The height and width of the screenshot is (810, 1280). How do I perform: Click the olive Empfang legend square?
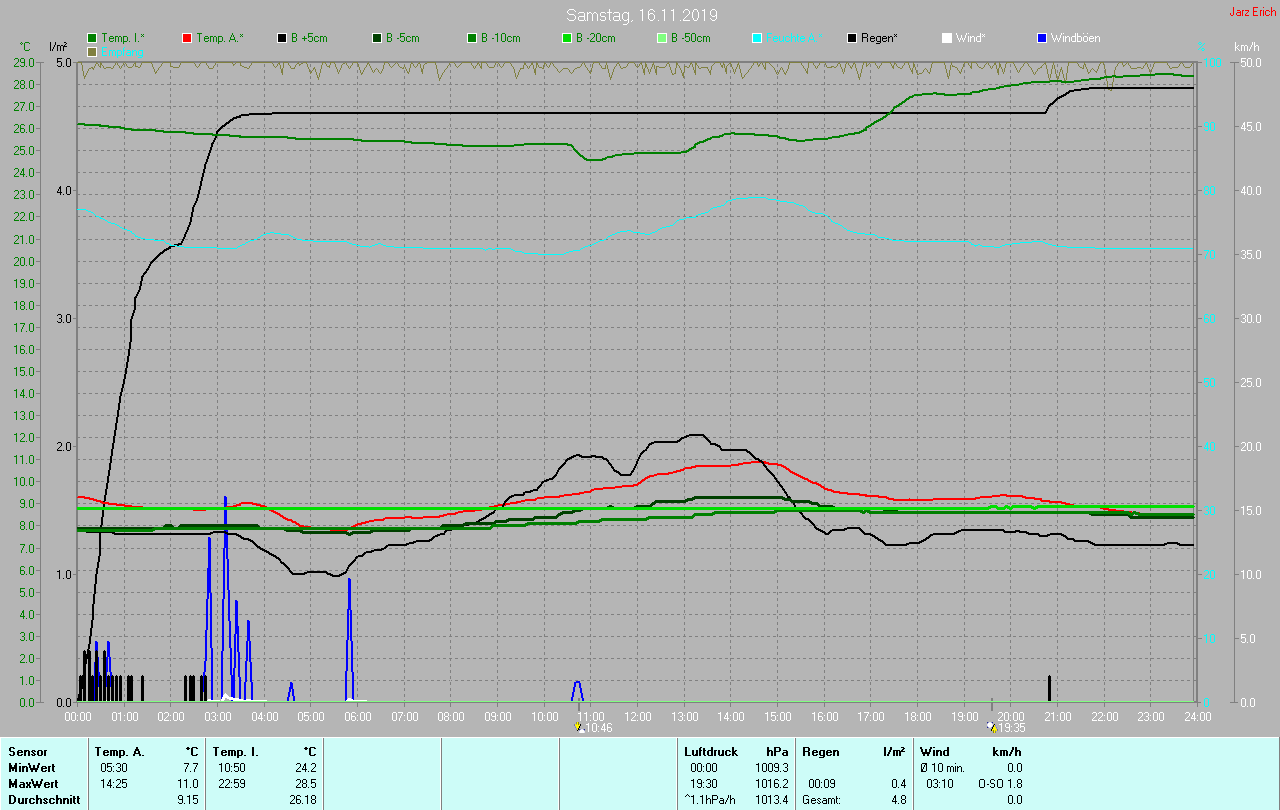point(93,51)
